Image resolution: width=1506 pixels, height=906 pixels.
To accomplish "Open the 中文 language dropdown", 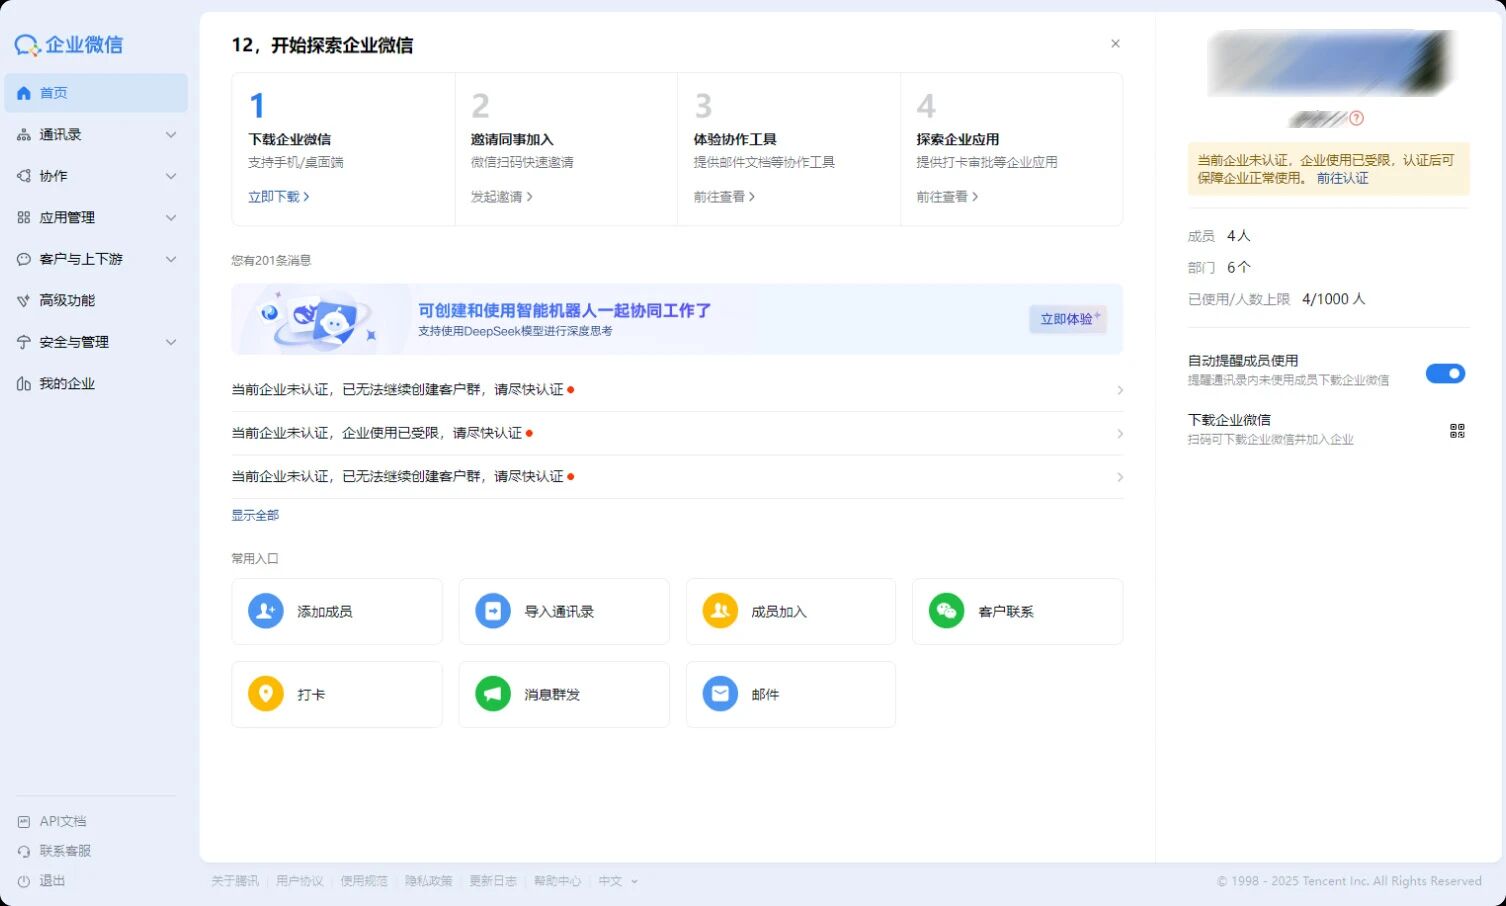I will [x=617, y=881].
